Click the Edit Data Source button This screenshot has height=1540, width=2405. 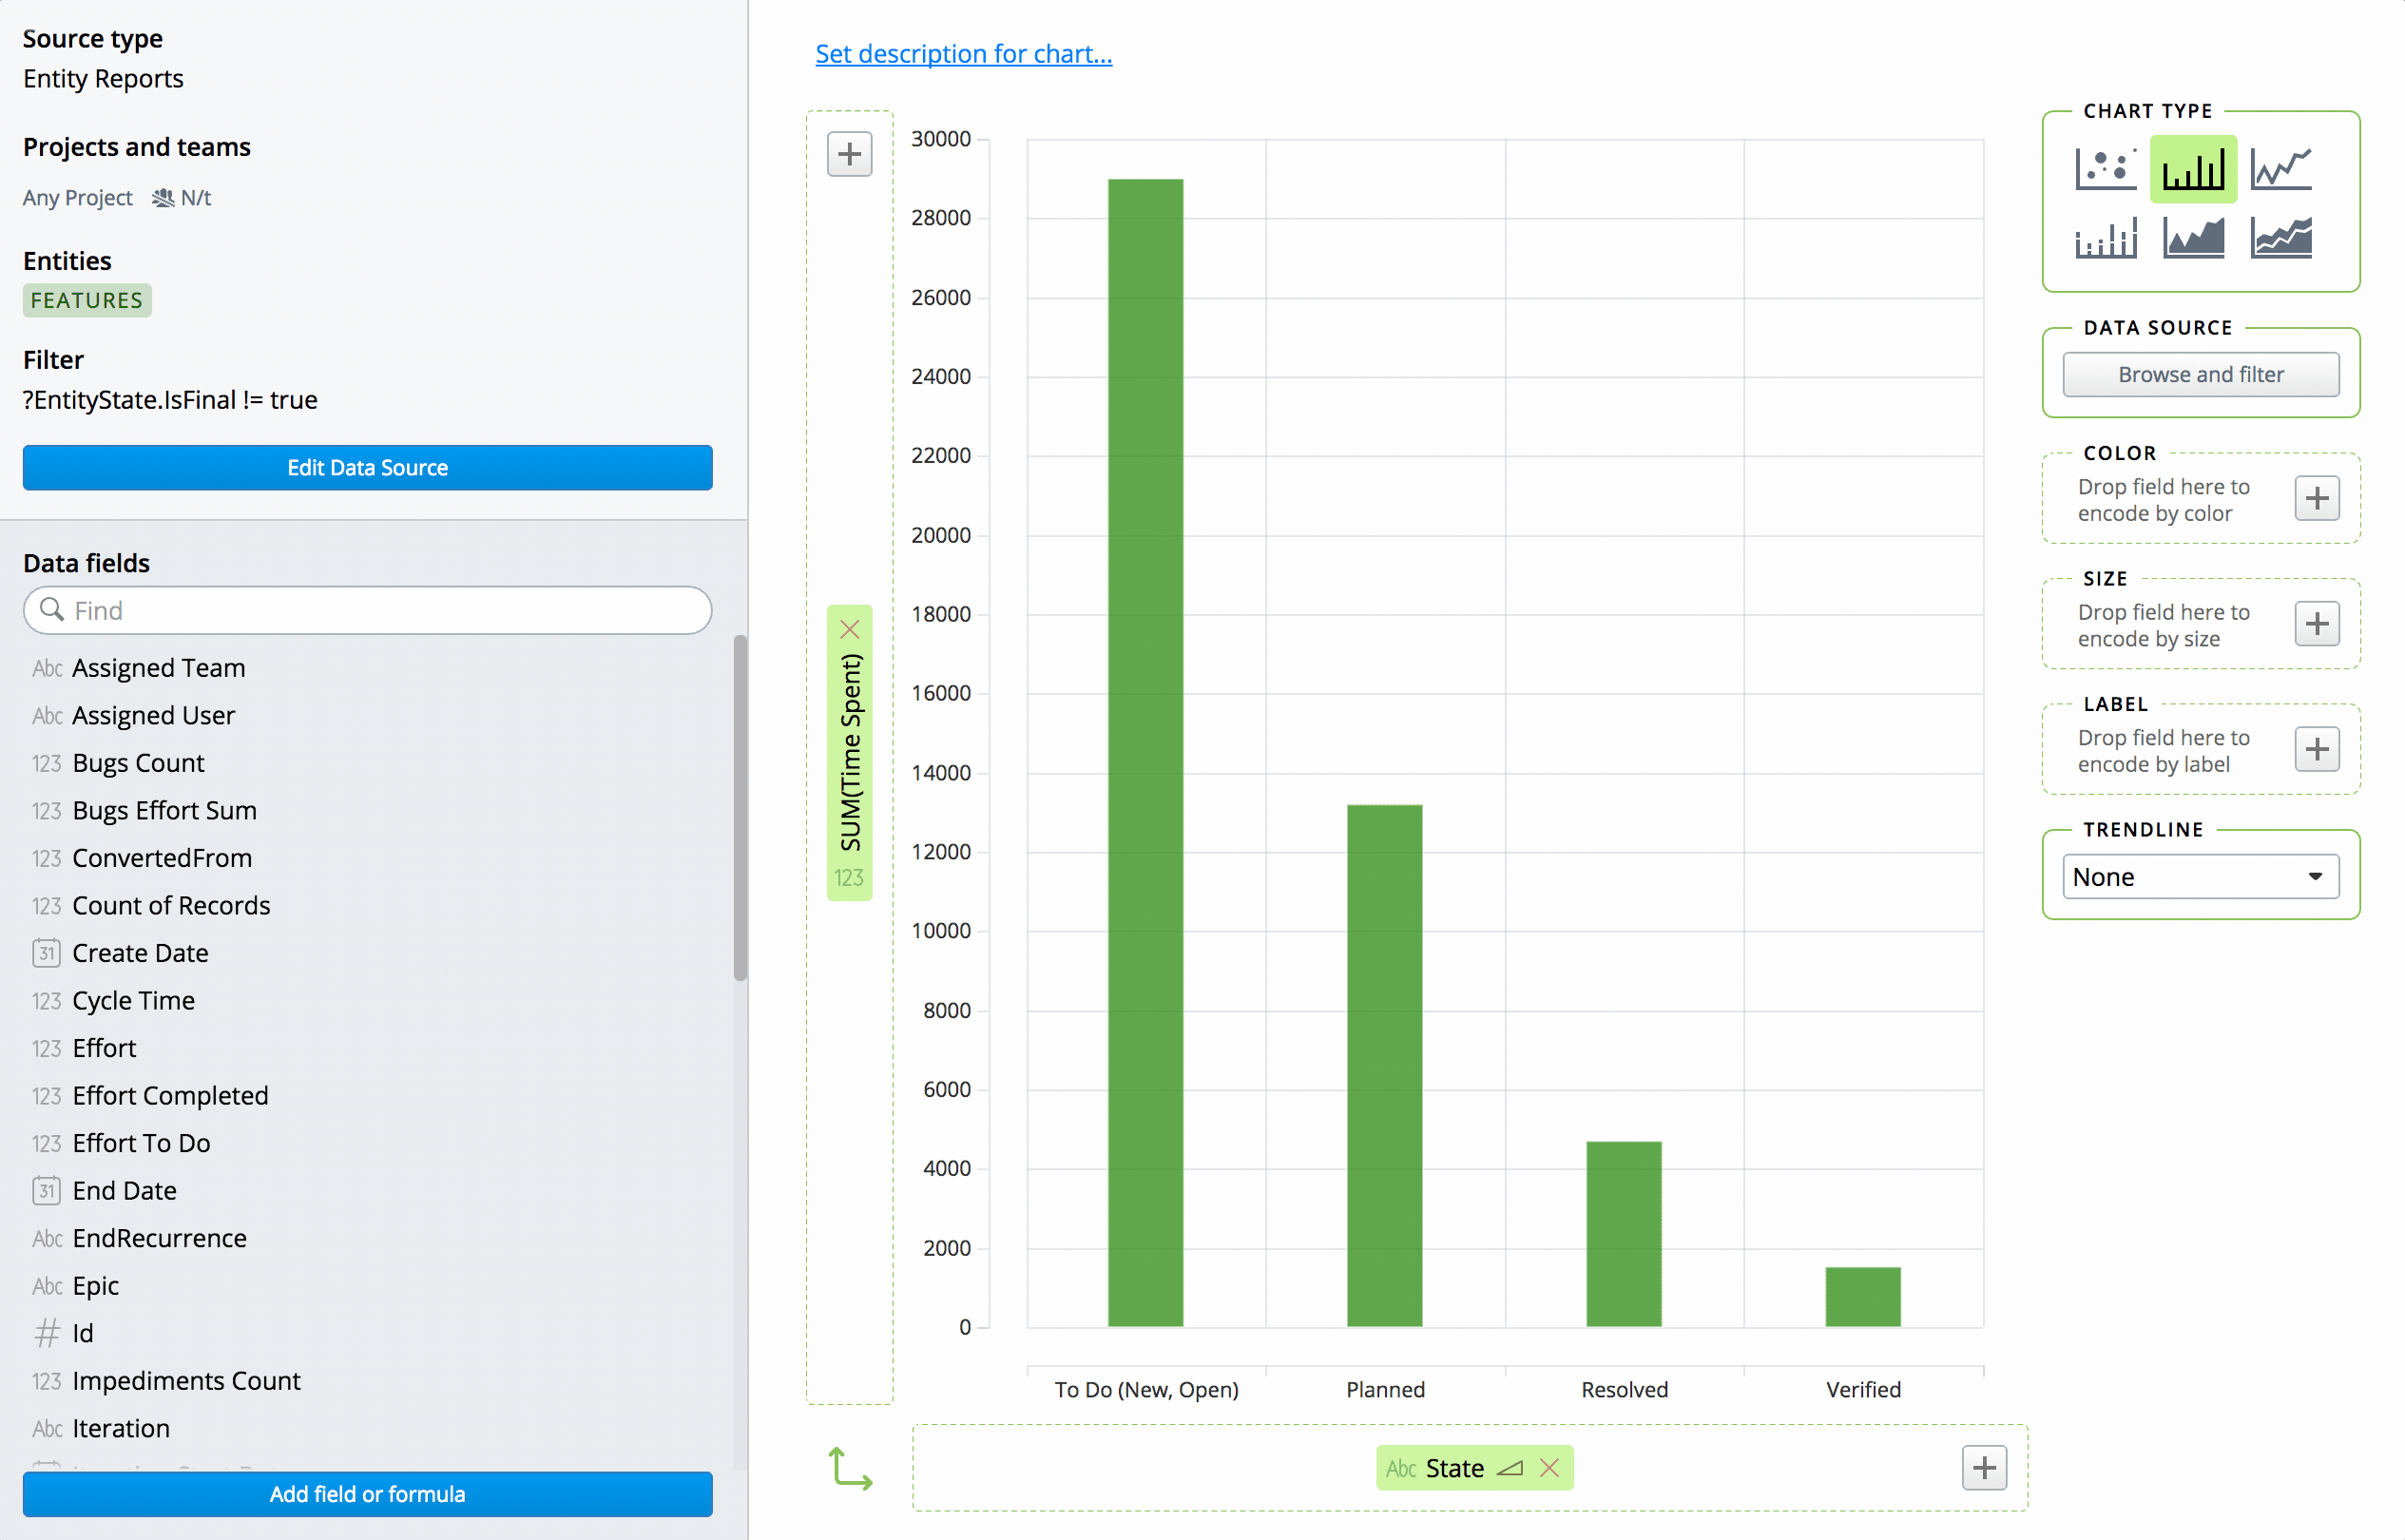tap(367, 467)
